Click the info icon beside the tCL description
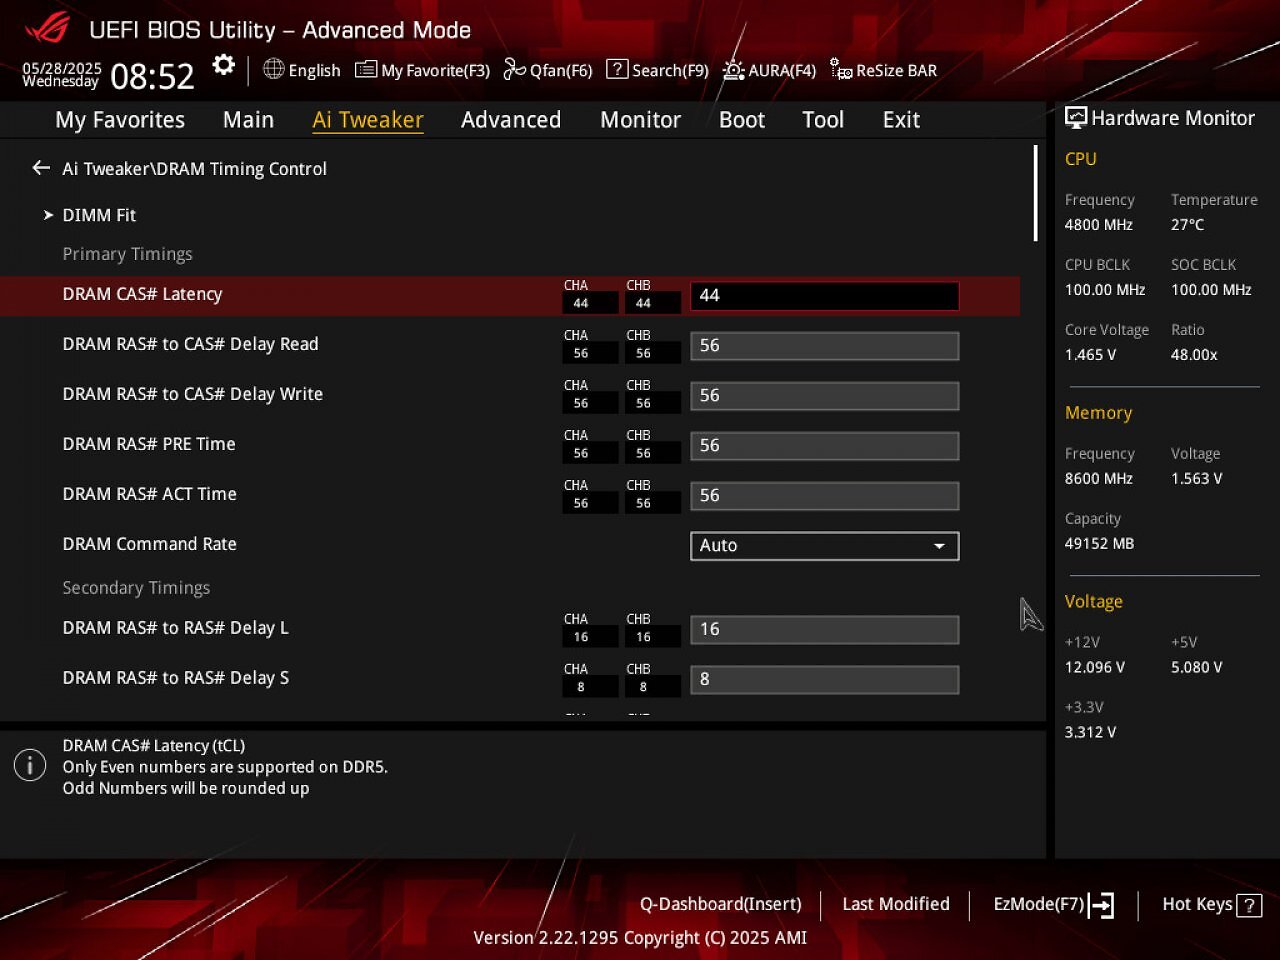The image size is (1280, 960). click(x=30, y=766)
